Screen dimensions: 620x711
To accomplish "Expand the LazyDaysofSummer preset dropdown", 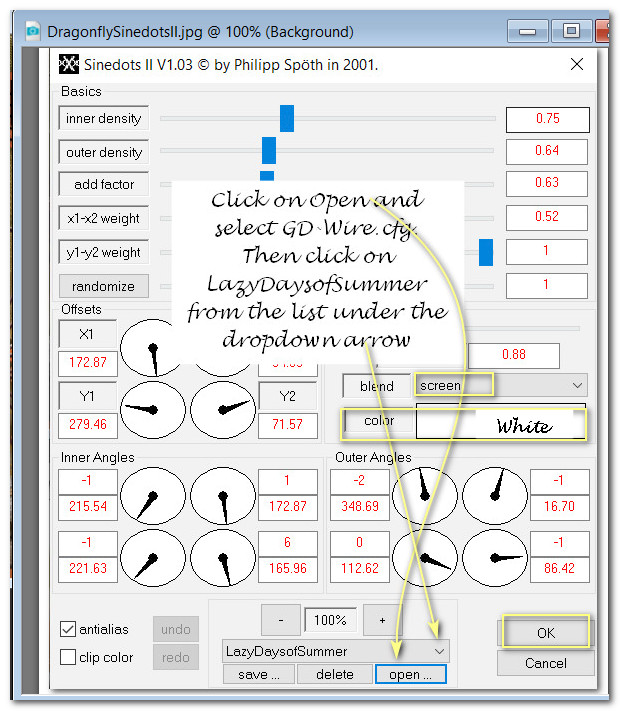I will tap(438, 651).
